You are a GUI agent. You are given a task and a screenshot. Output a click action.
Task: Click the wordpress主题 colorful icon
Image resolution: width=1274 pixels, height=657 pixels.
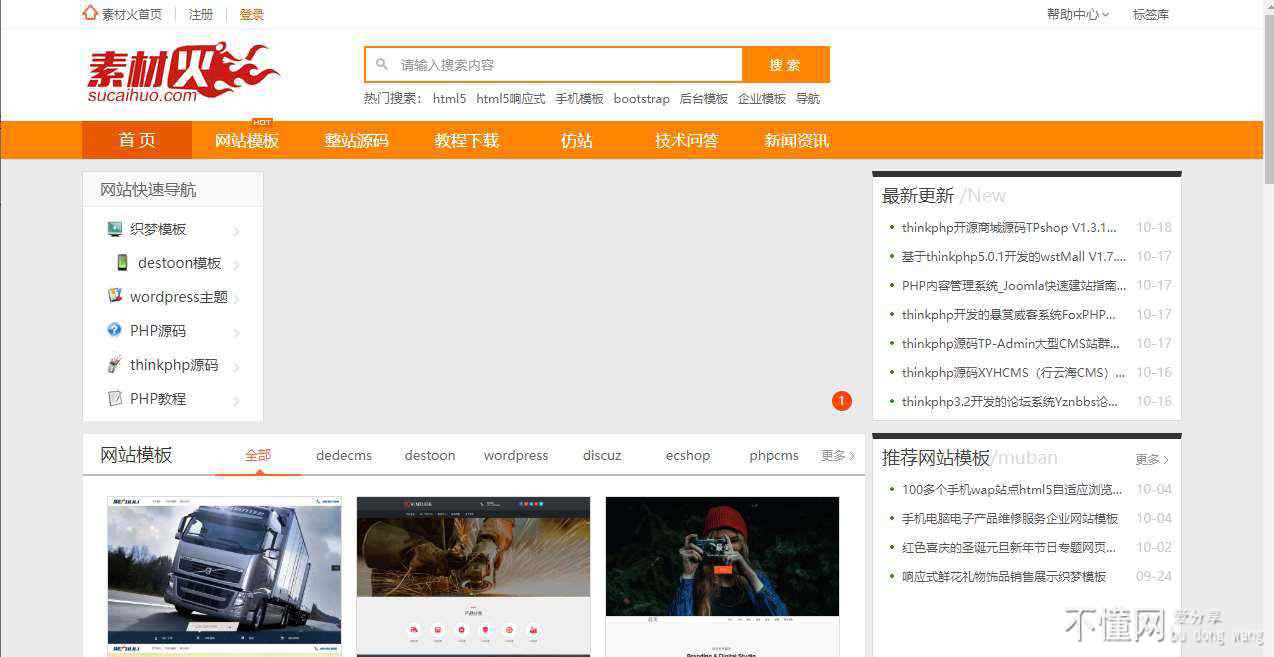click(115, 296)
